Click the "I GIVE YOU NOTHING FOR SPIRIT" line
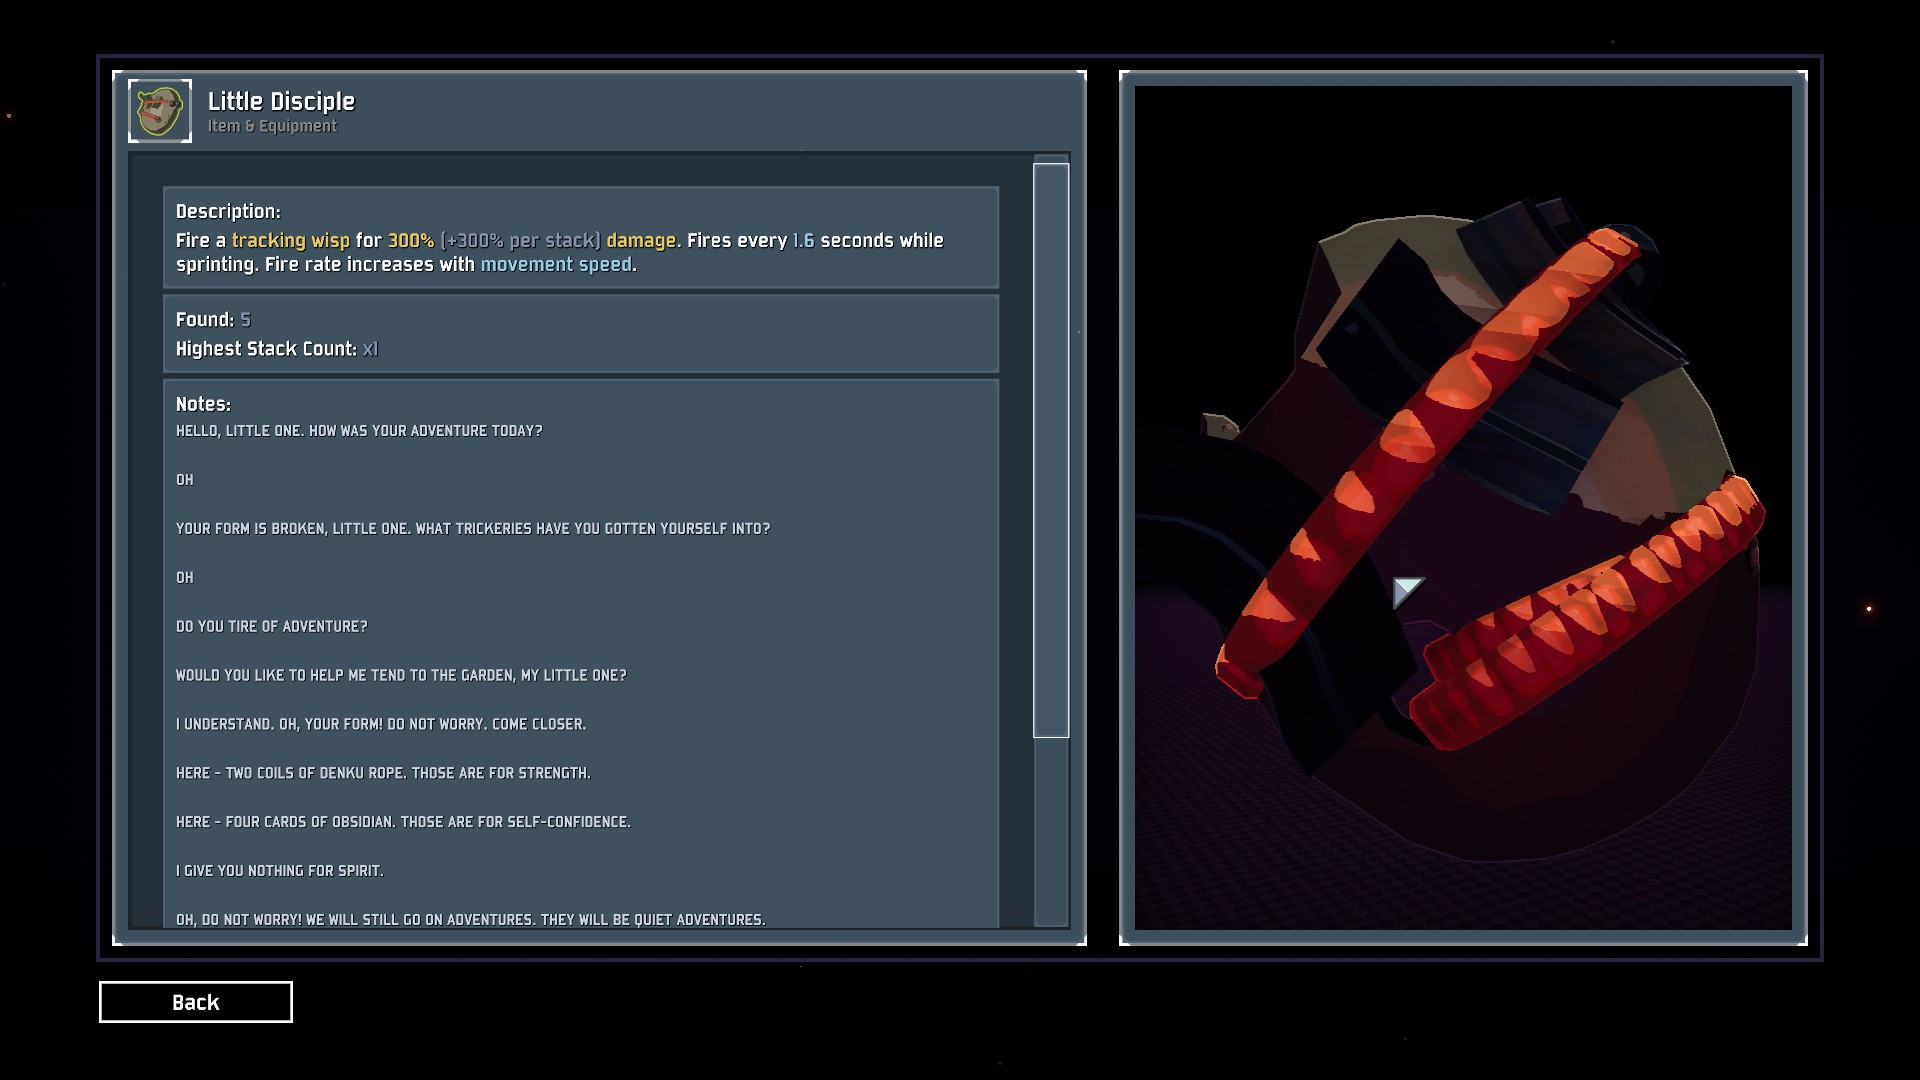This screenshot has height=1080, width=1920. 280,871
